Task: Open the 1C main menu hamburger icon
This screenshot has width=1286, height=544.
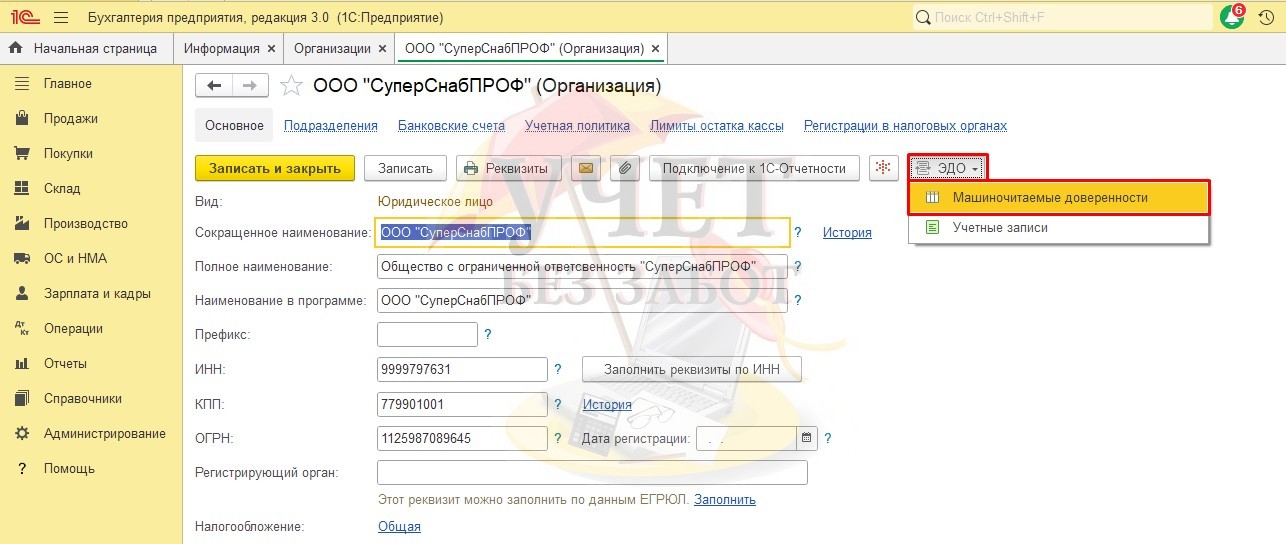Action: click(x=60, y=18)
